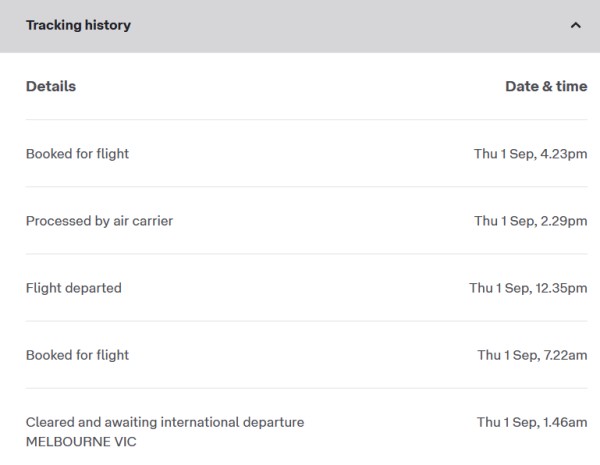Click the Thu 1 Sep, 12.35pm timestamp

pos(528,288)
